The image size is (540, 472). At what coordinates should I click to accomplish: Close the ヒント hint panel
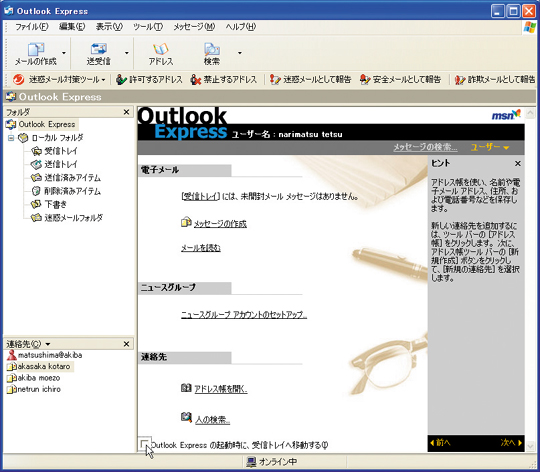tap(518, 164)
